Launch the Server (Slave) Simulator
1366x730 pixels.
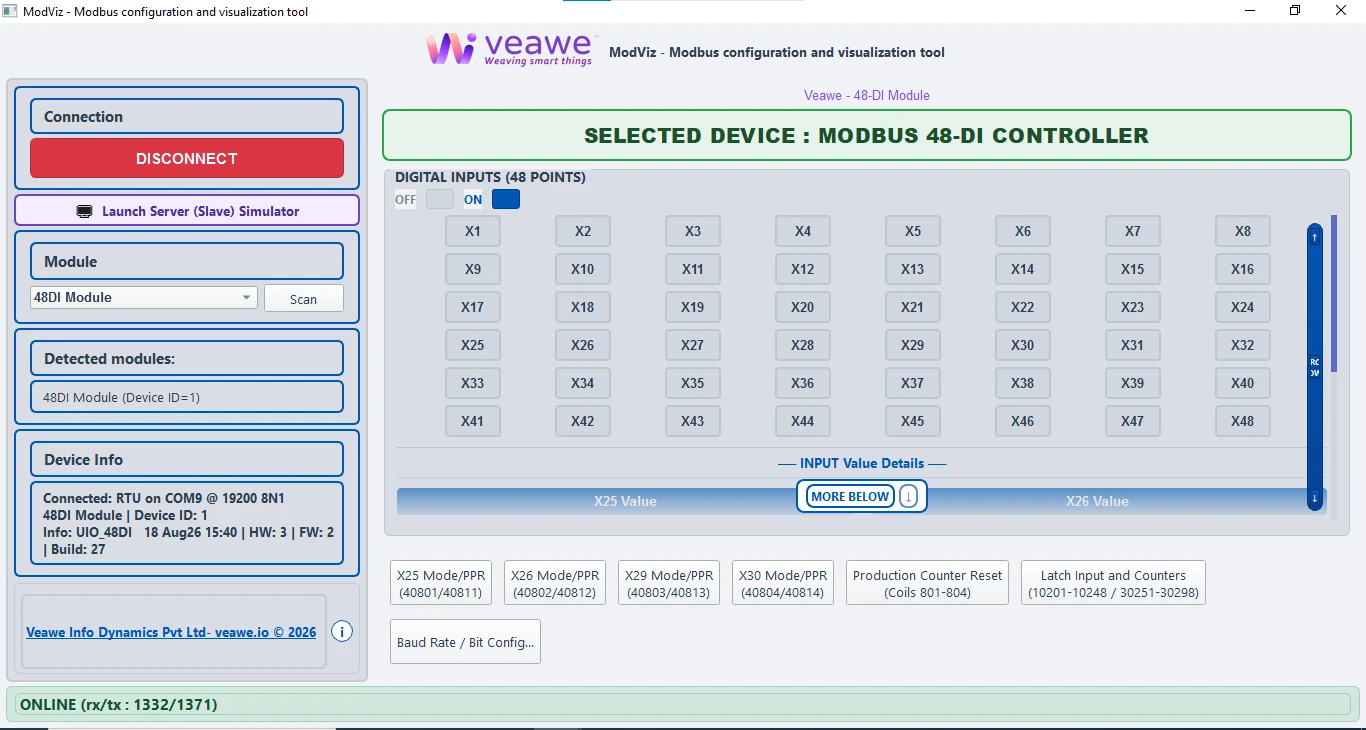click(x=187, y=211)
